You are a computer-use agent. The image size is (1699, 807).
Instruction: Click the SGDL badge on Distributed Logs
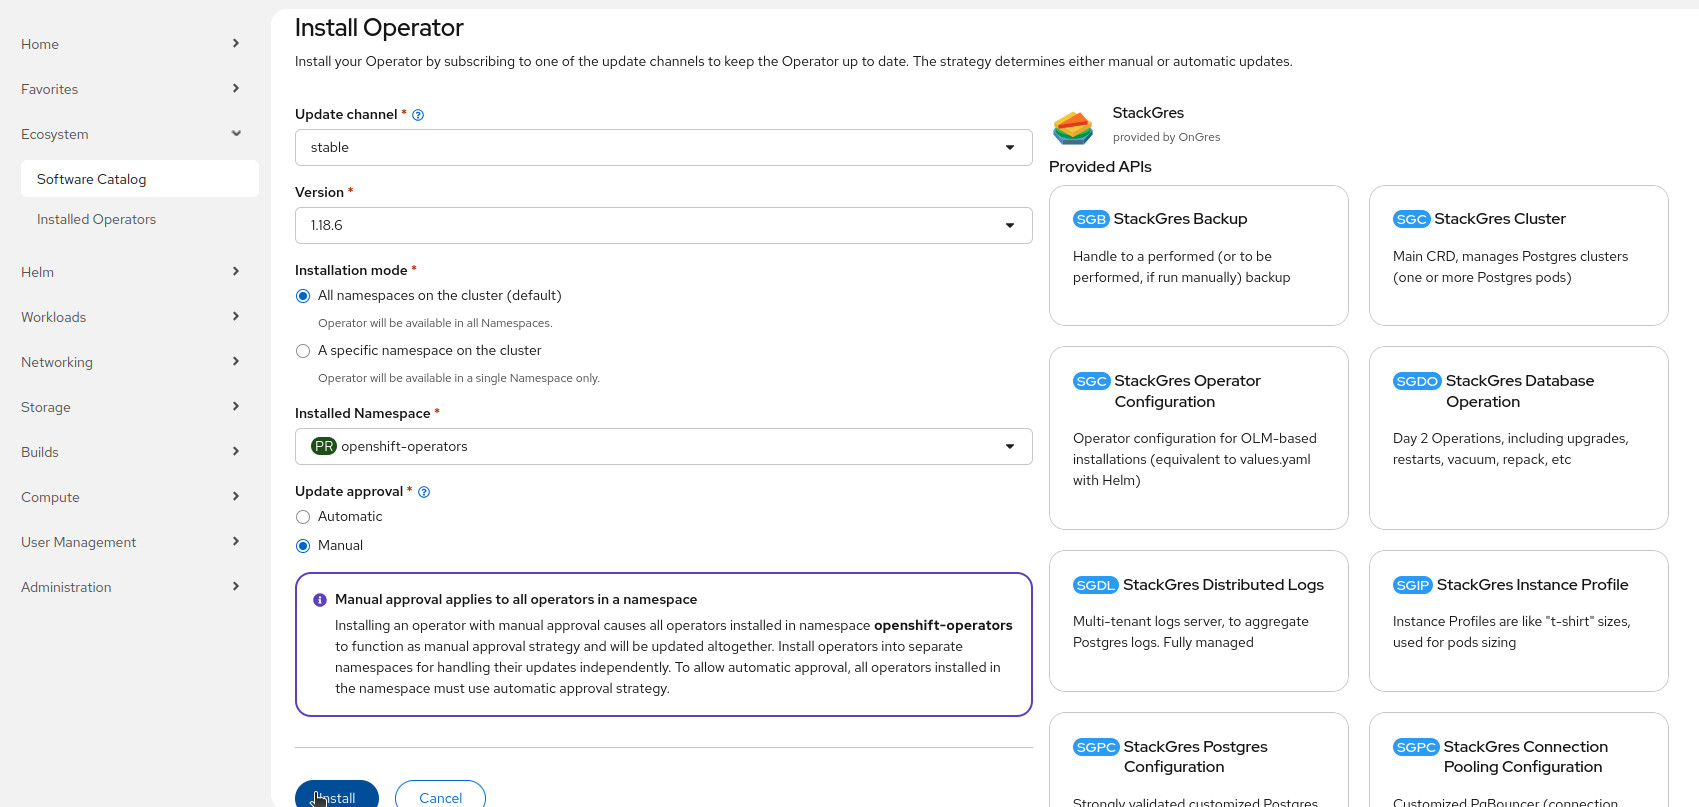click(1095, 585)
